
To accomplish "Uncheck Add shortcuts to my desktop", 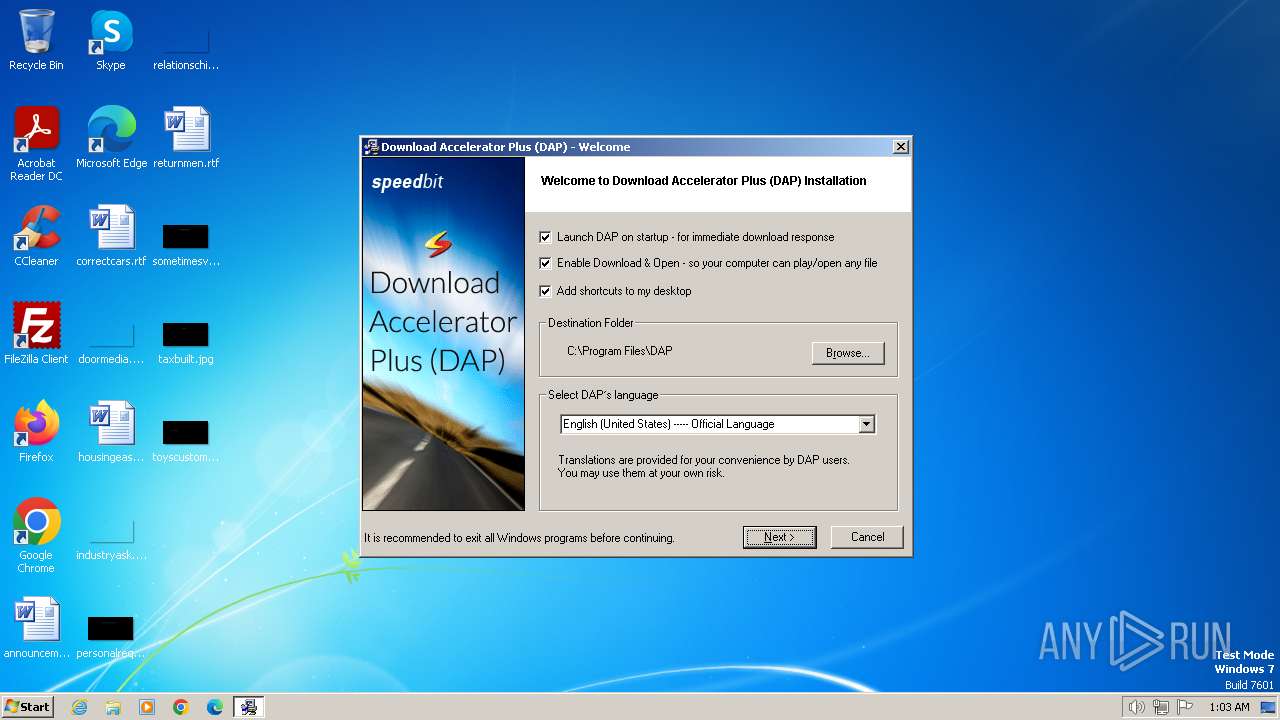I will click(545, 291).
